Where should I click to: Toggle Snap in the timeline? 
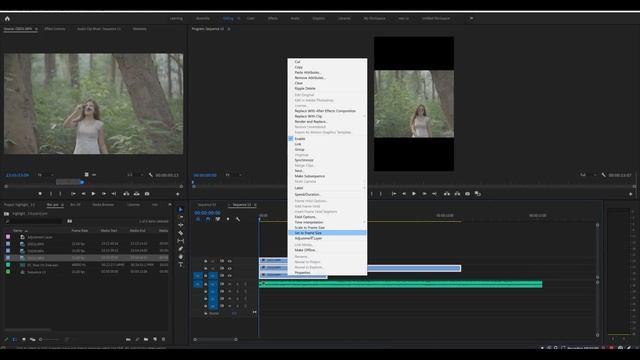208,219
